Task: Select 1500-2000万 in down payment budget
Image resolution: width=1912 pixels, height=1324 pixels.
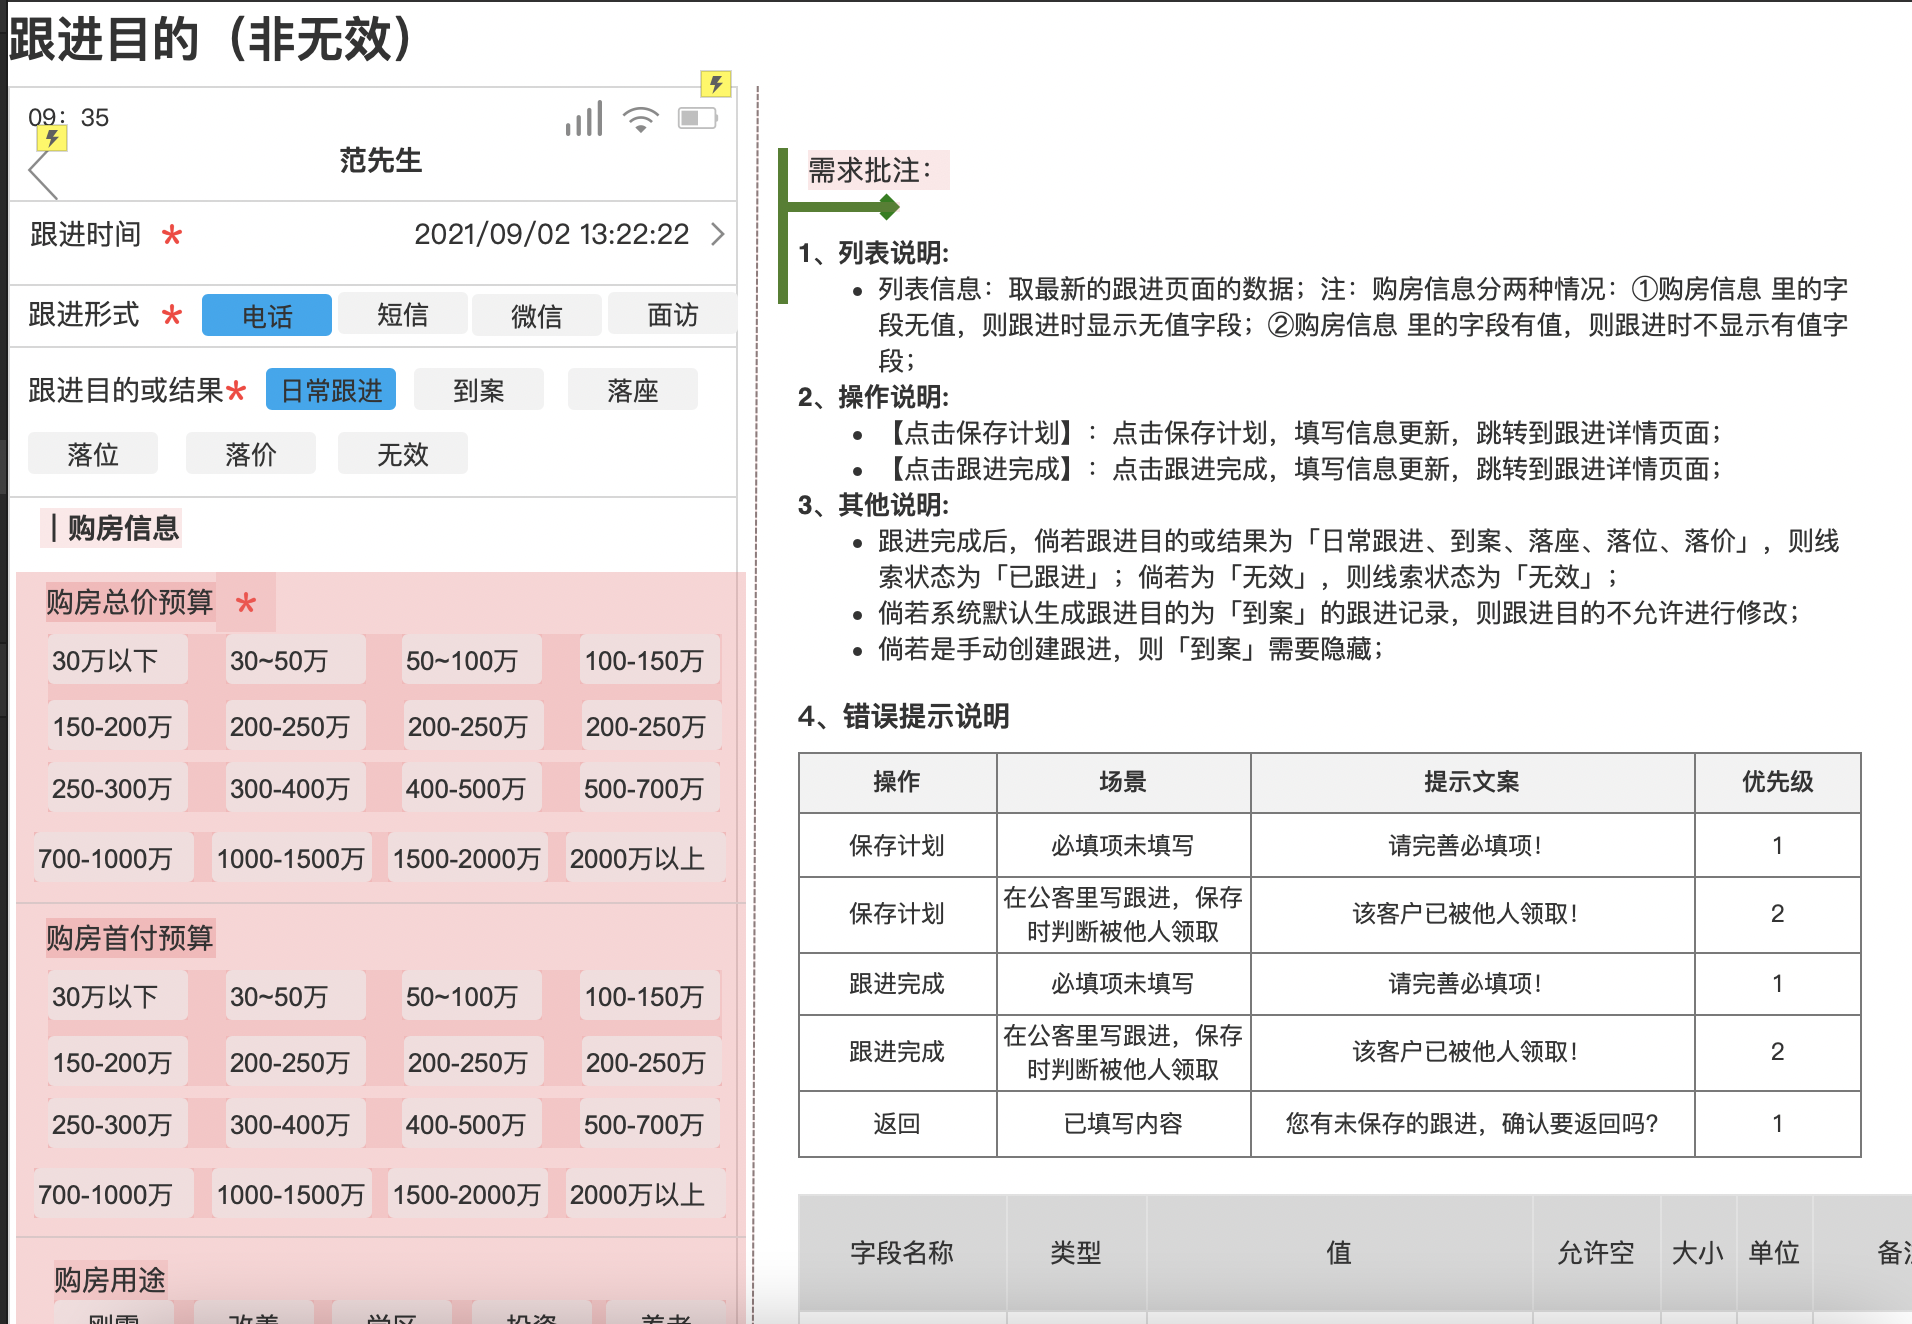Action: [468, 1194]
